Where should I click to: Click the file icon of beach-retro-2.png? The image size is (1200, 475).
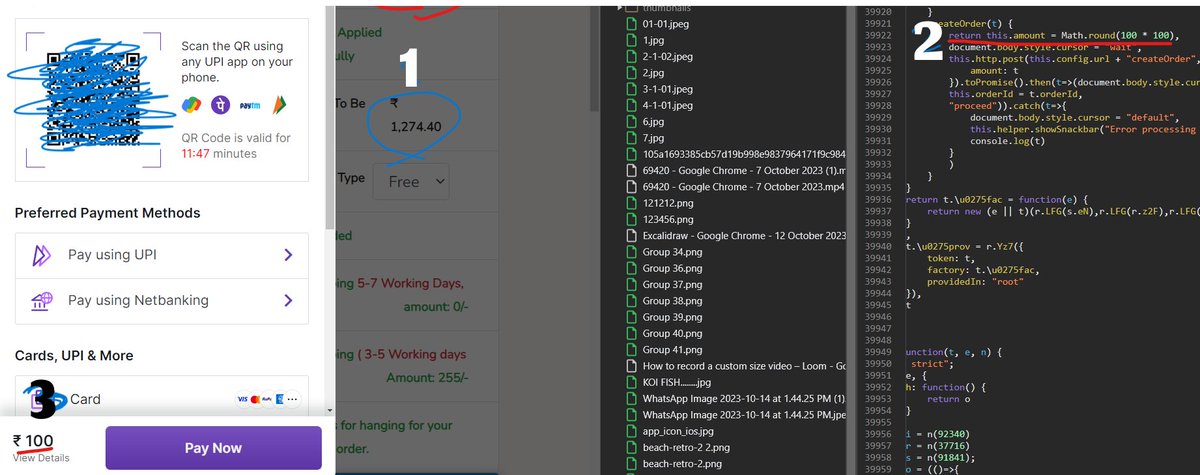pos(630,464)
